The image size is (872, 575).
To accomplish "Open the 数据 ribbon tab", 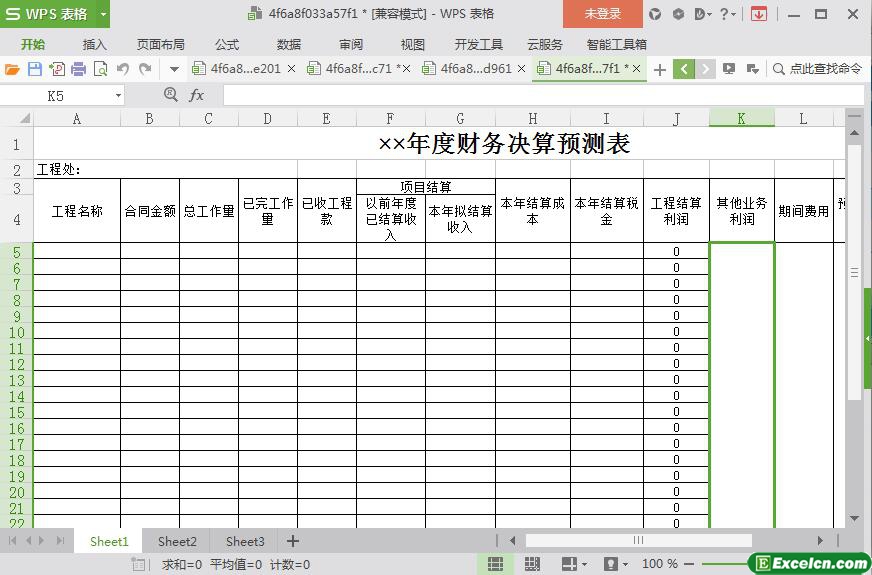I will [289, 44].
